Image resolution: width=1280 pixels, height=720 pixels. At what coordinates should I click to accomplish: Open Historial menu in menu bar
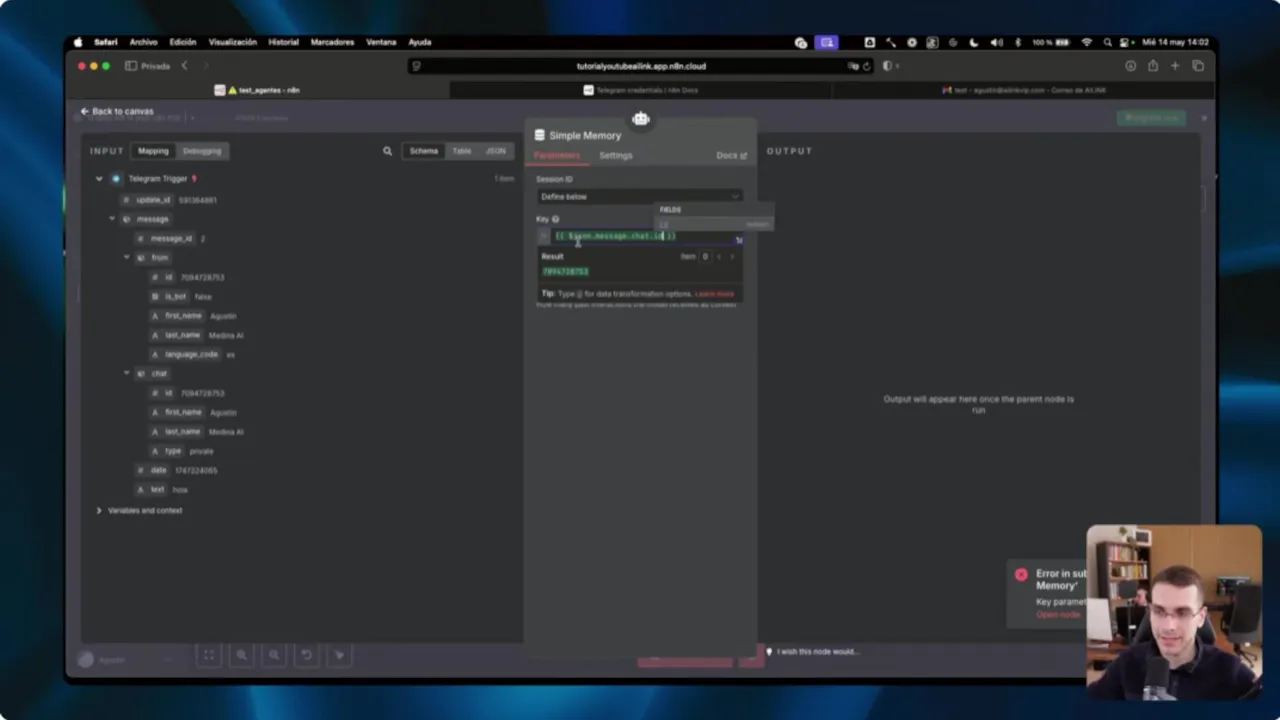(x=283, y=43)
